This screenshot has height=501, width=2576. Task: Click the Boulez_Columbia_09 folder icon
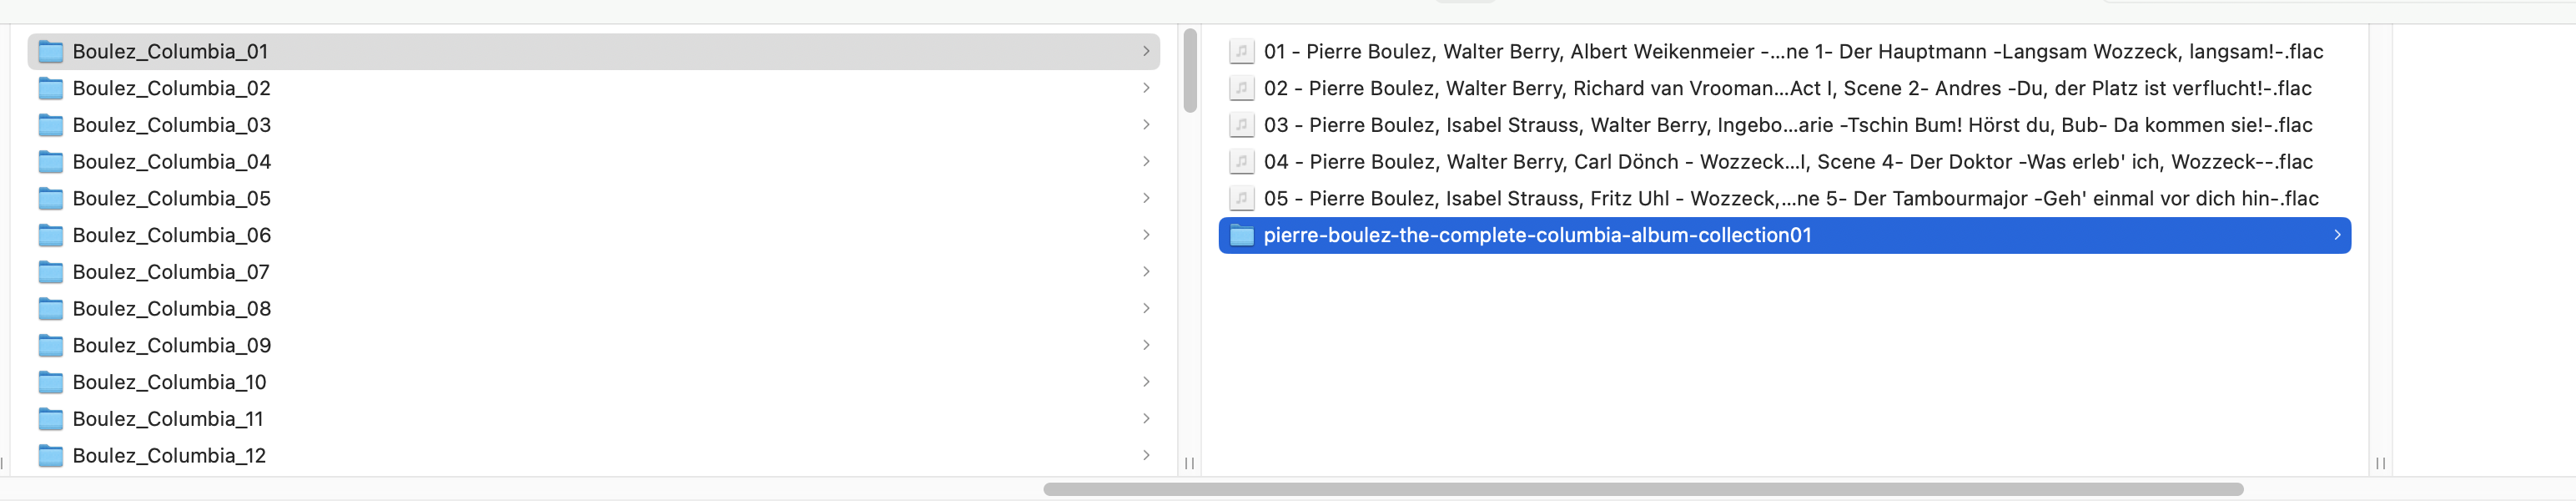[51, 345]
